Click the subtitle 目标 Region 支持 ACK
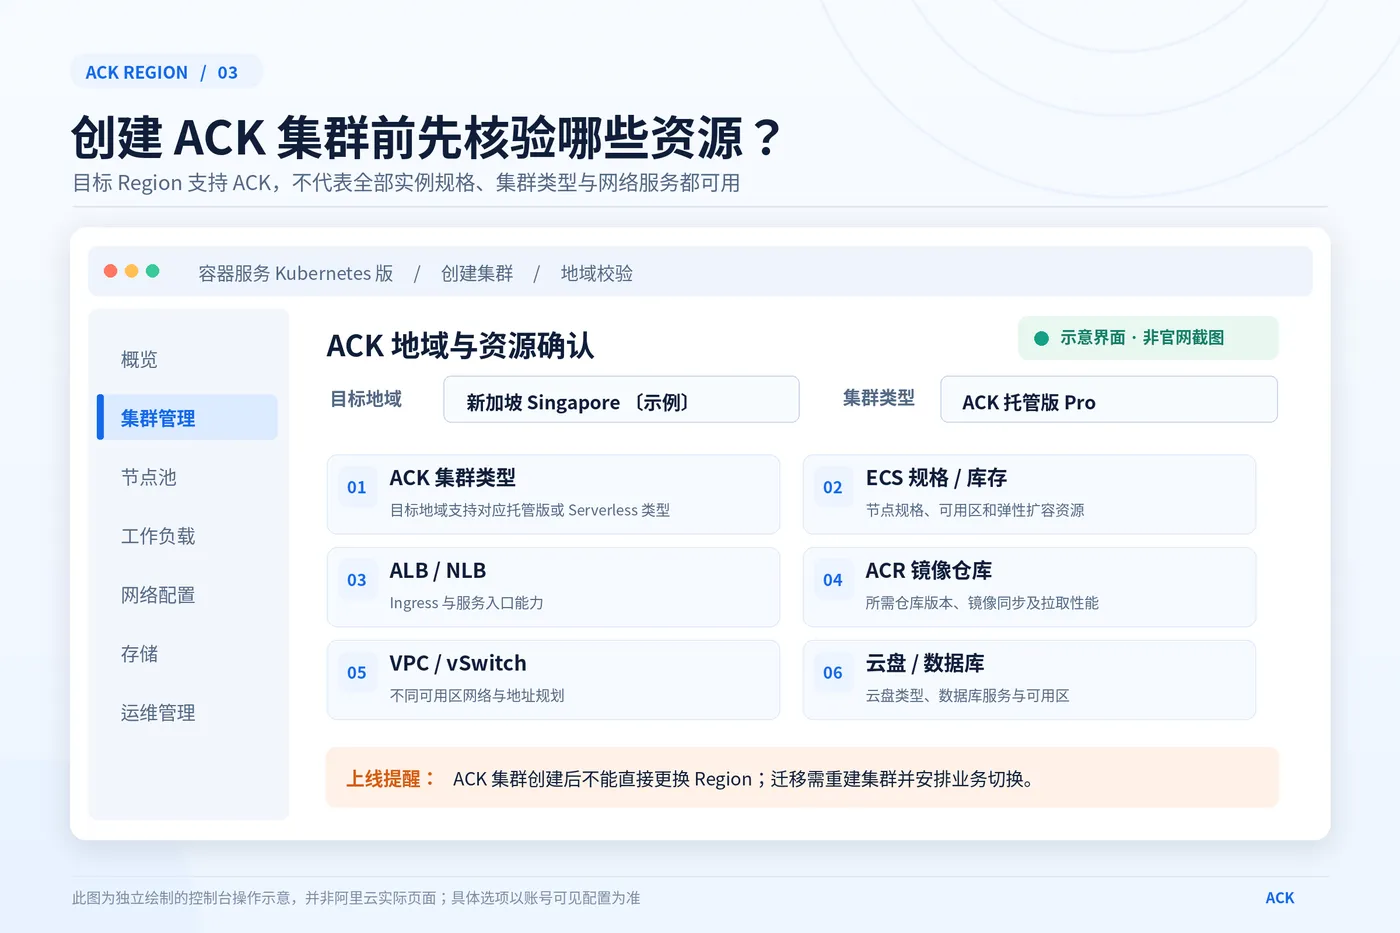The image size is (1400, 933). pyautogui.click(x=406, y=183)
